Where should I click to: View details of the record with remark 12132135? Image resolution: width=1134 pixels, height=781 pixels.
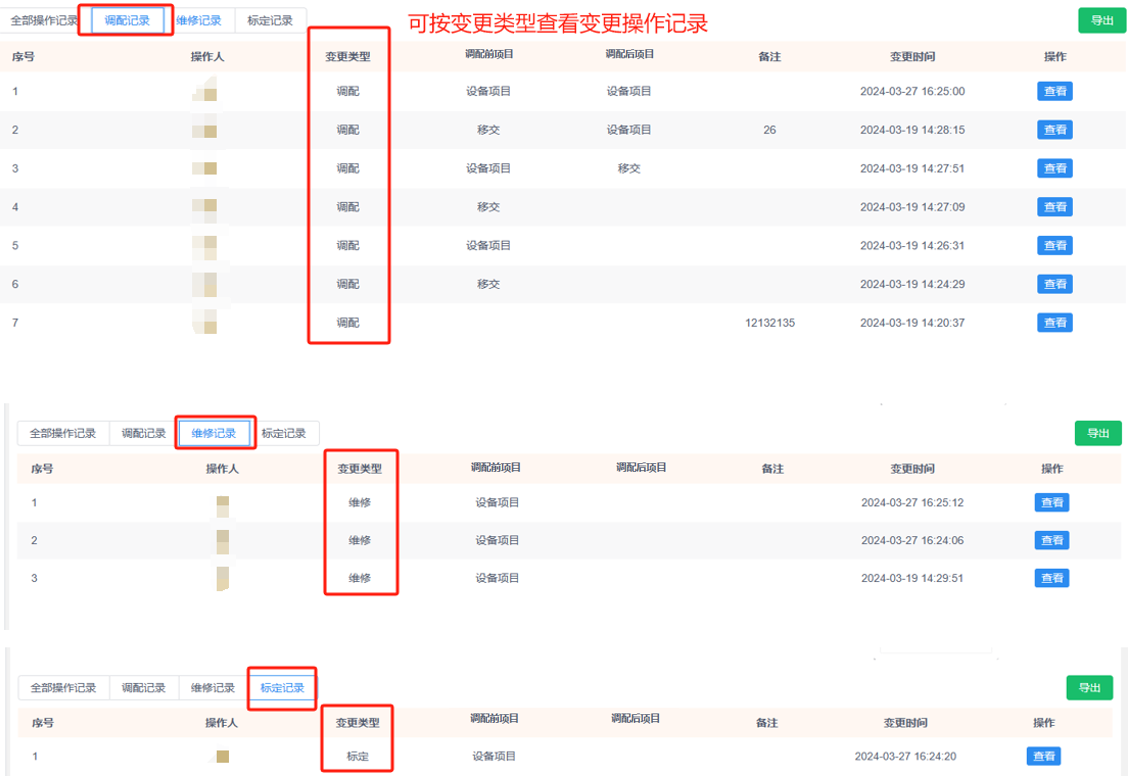(x=1054, y=322)
